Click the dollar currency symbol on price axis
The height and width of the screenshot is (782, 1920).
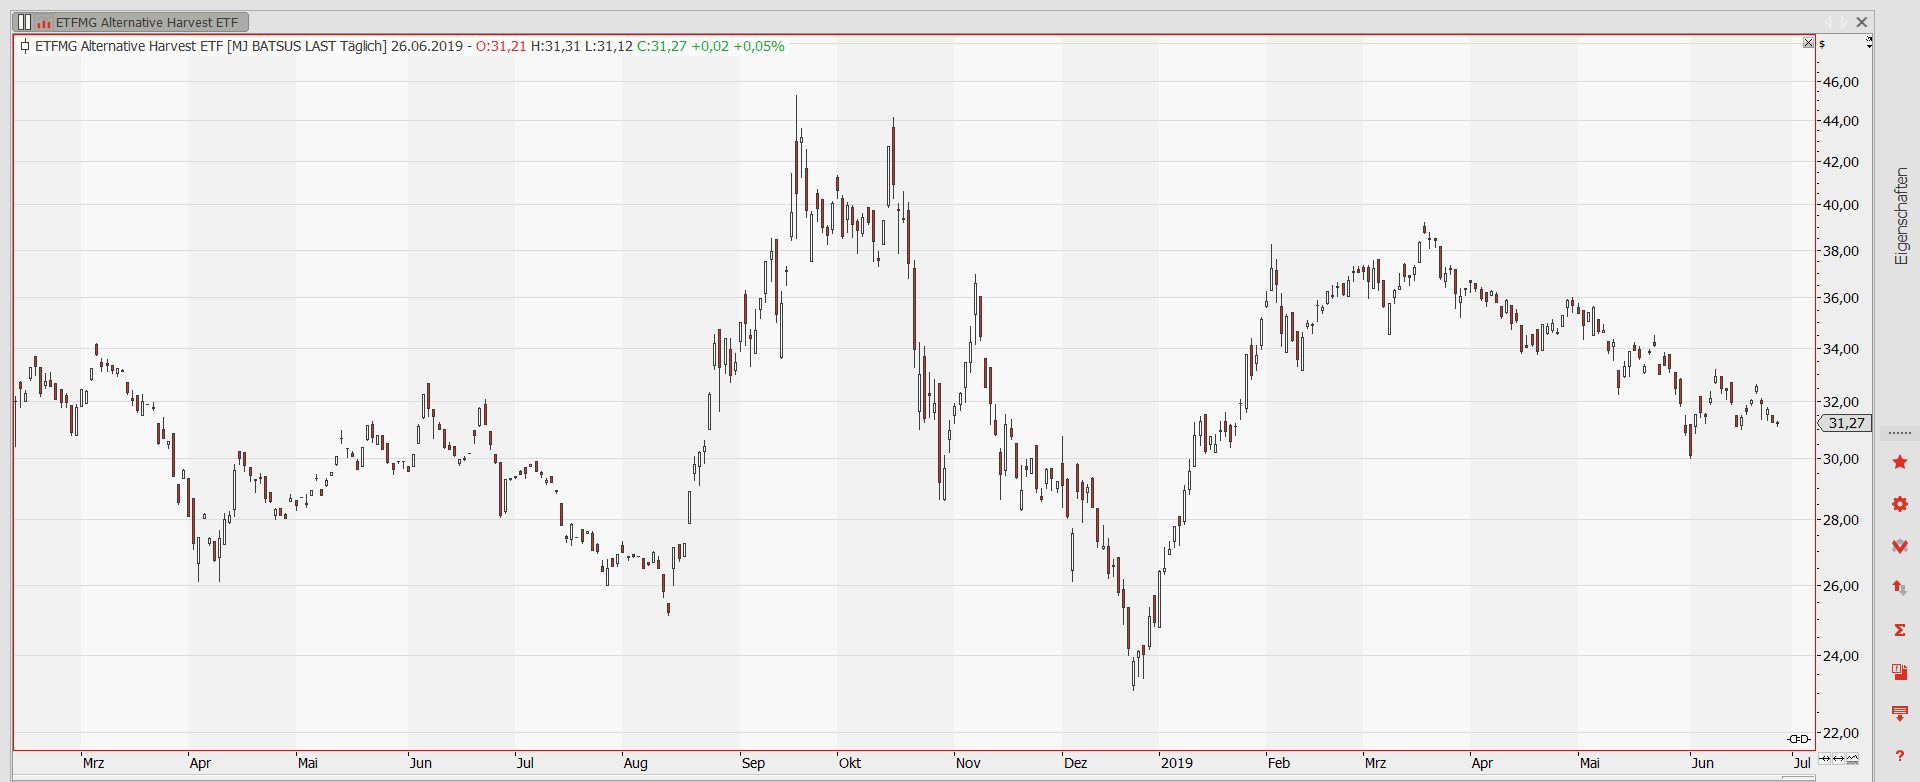pos(1822,44)
